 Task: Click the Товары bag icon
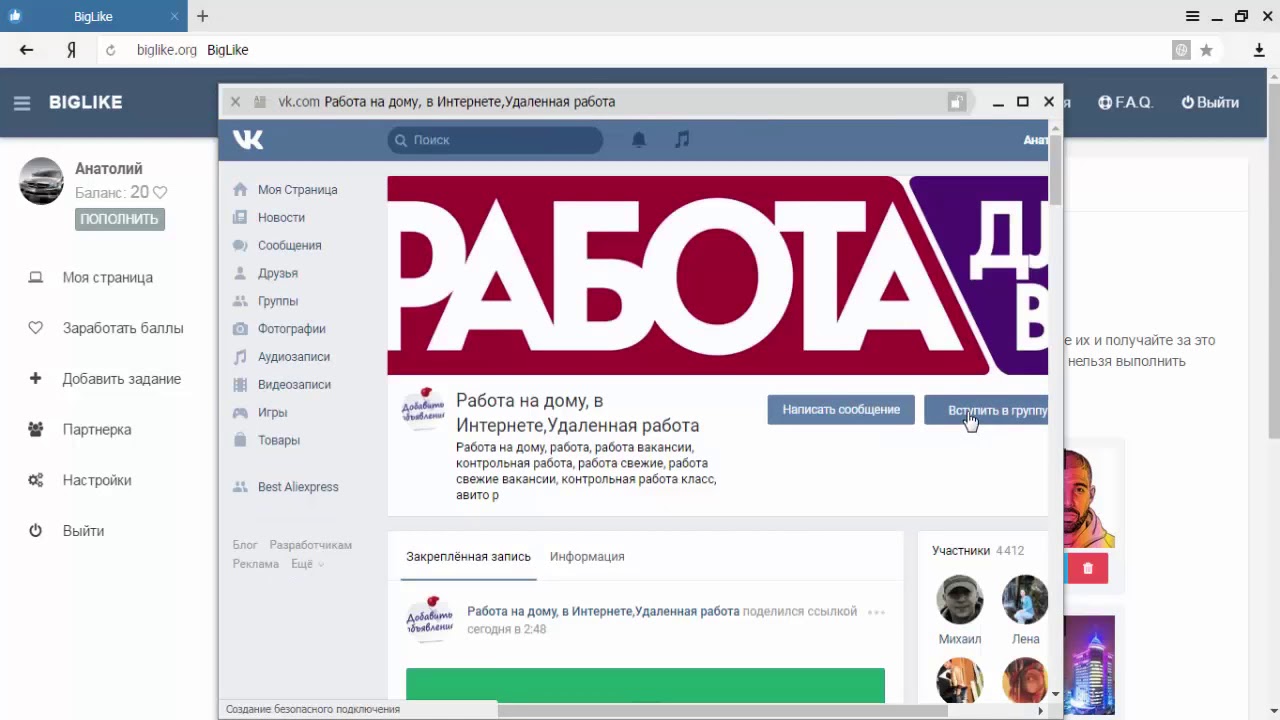click(x=240, y=440)
